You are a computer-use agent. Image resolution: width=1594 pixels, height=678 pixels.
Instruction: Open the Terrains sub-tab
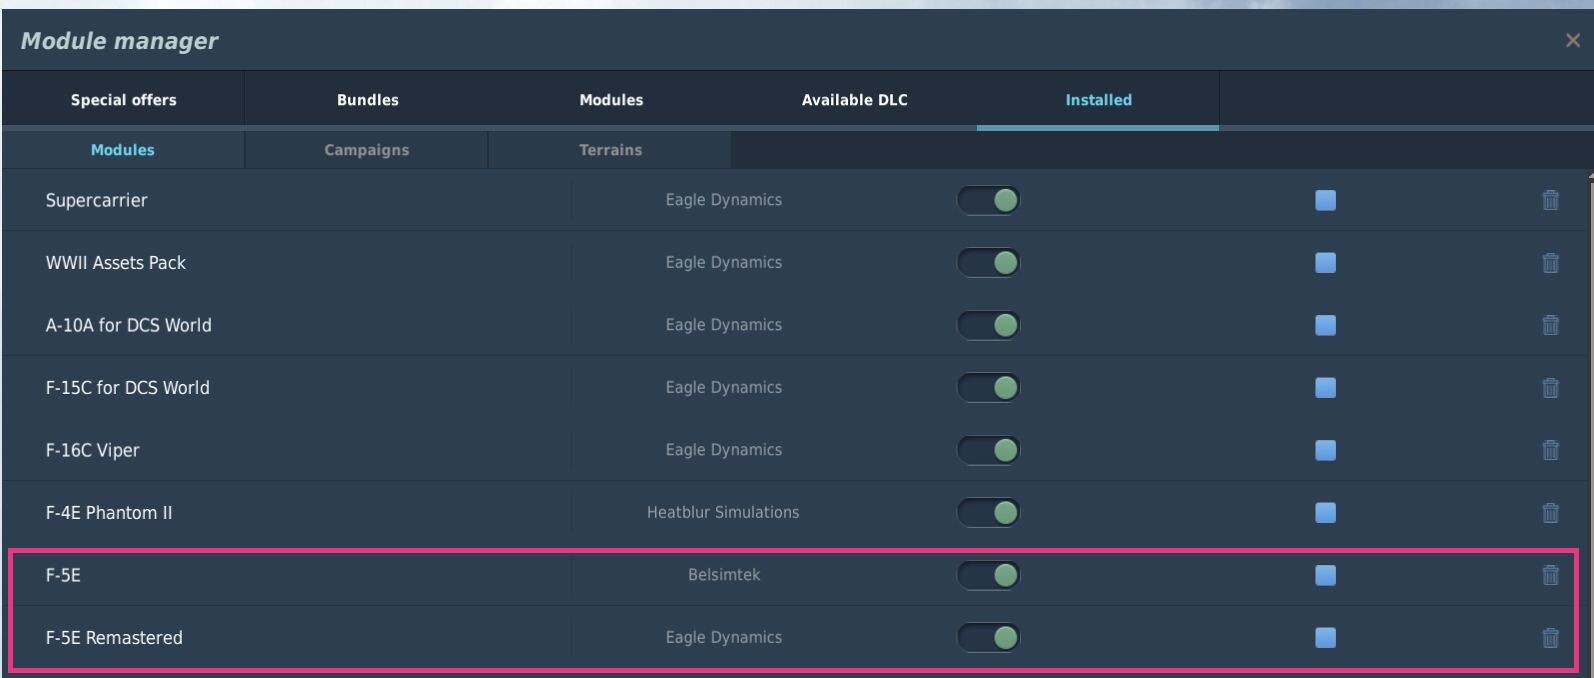(x=610, y=150)
